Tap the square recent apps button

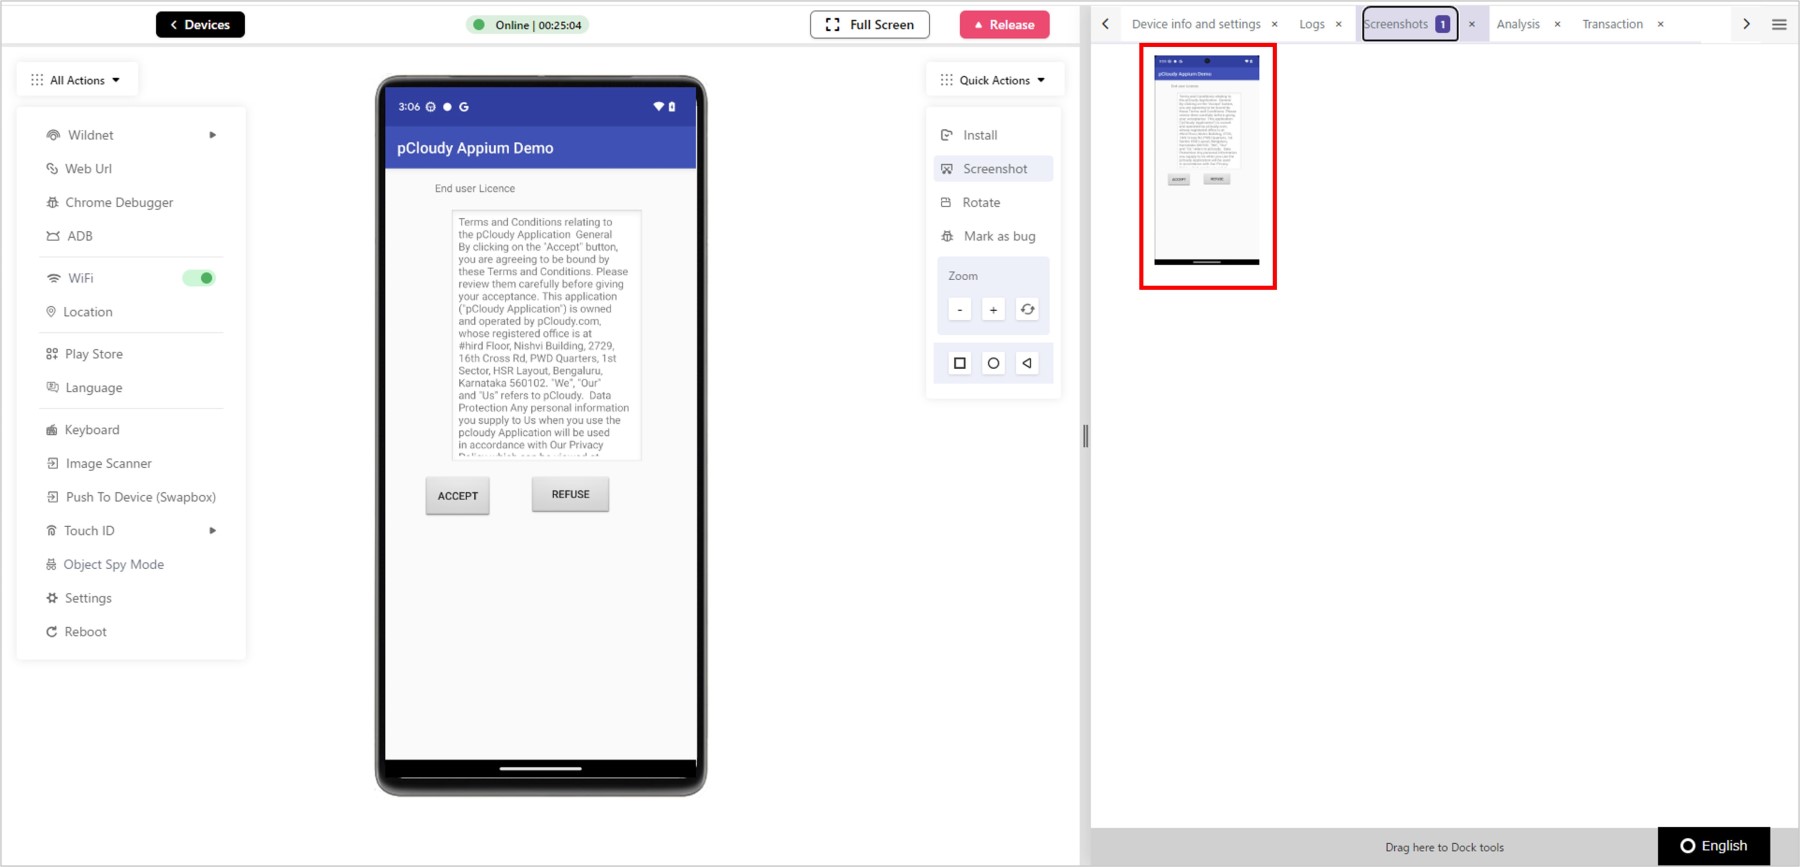pyautogui.click(x=960, y=363)
